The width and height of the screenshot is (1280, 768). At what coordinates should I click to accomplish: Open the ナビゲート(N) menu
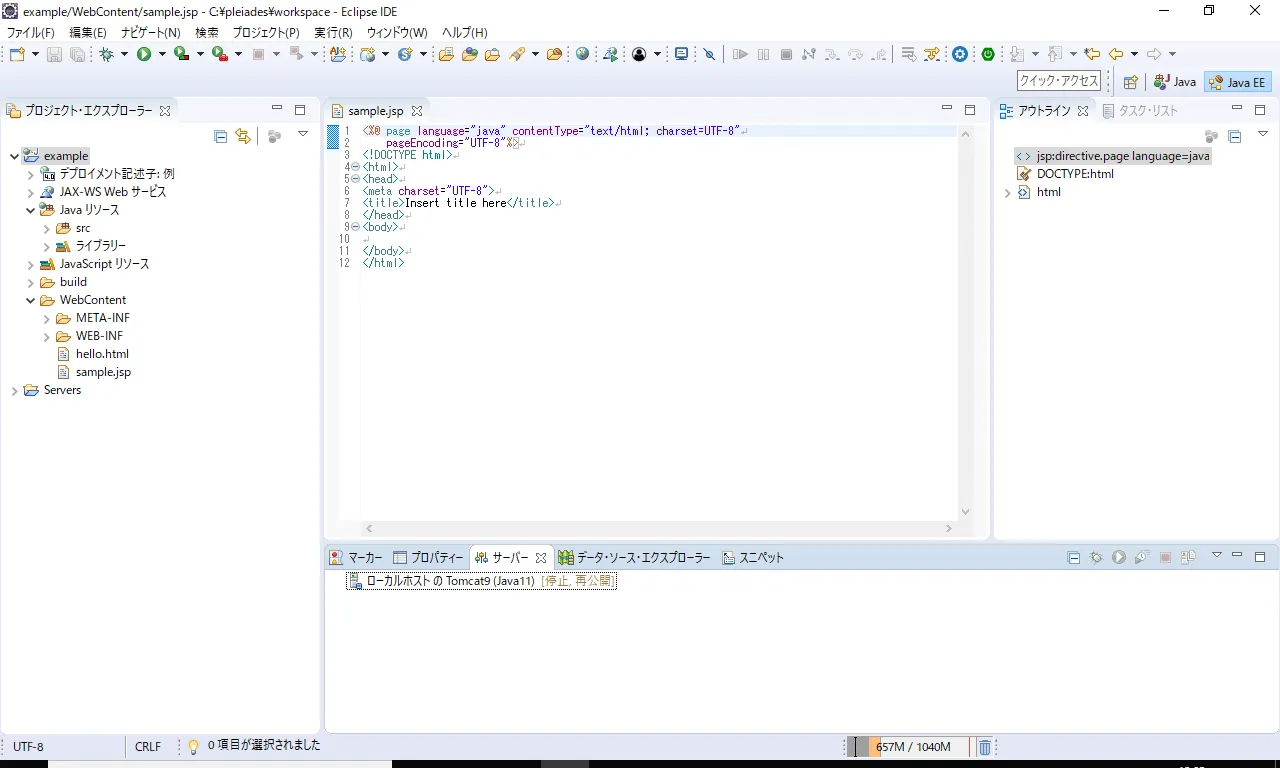(151, 32)
